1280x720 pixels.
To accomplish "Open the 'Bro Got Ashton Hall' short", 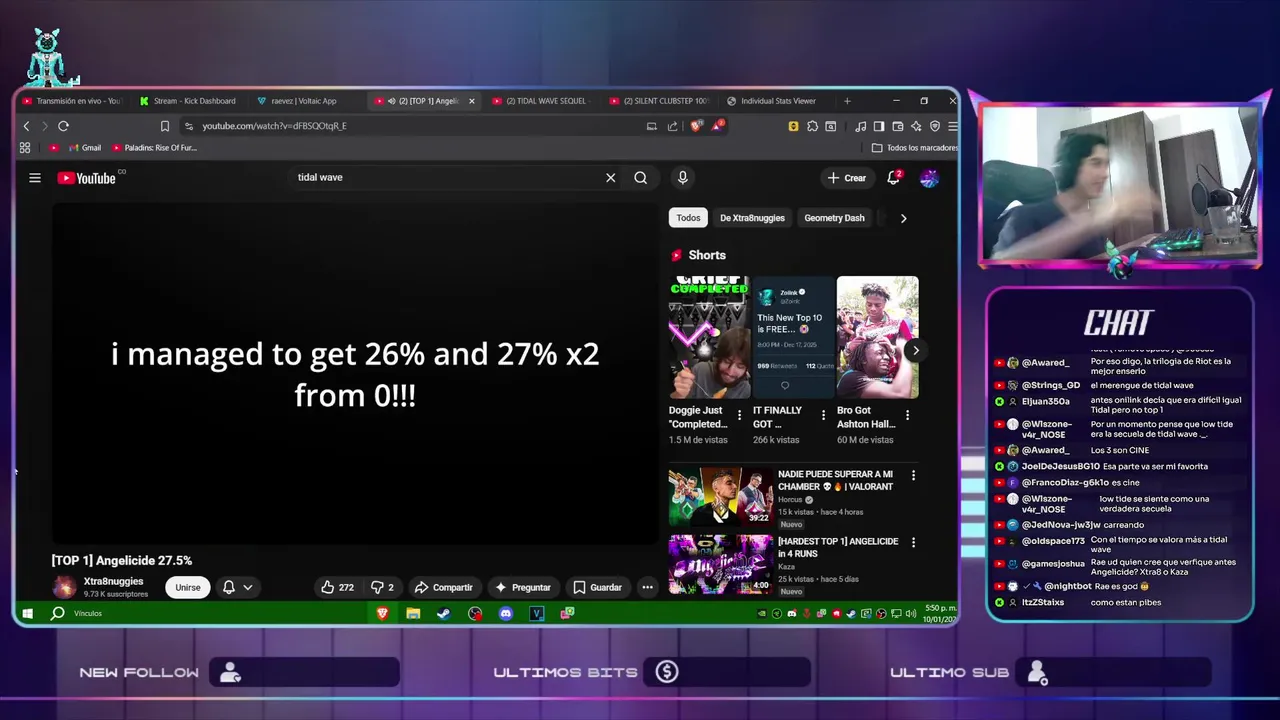I will (877, 337).
